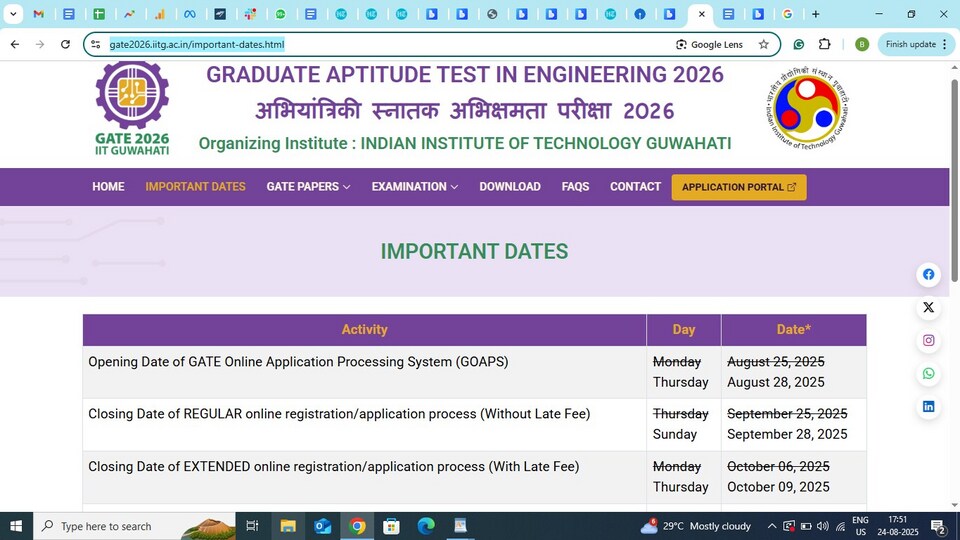This screenshot has width=960, height=540.
Task: Open the Chrome profile avatar B
Action: pos(862,44)
